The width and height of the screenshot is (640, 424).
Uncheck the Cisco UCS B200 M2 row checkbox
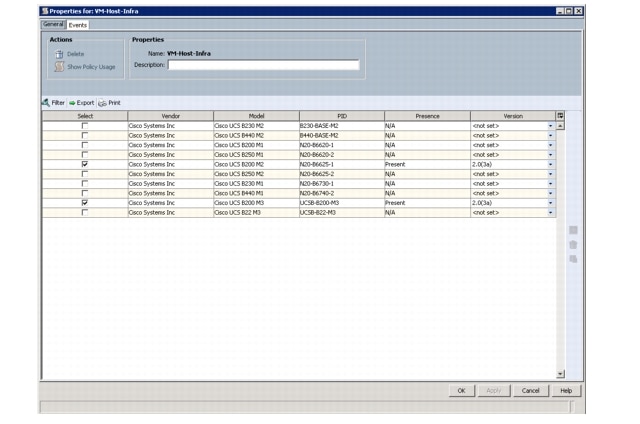point(85,164)
